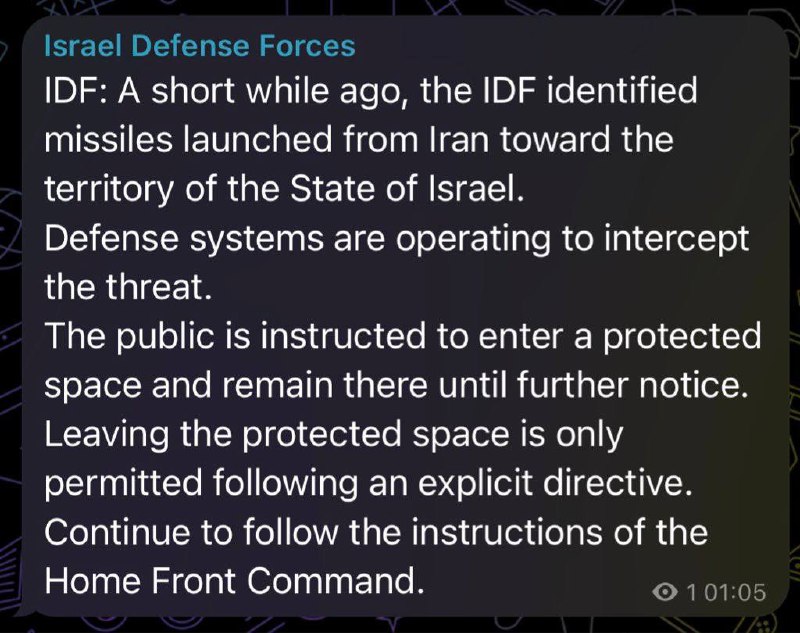This screenshot has width=800, height=633.
Task: Click the line starting 'IDF: A short while ago'
Action: tap(370, 91)
